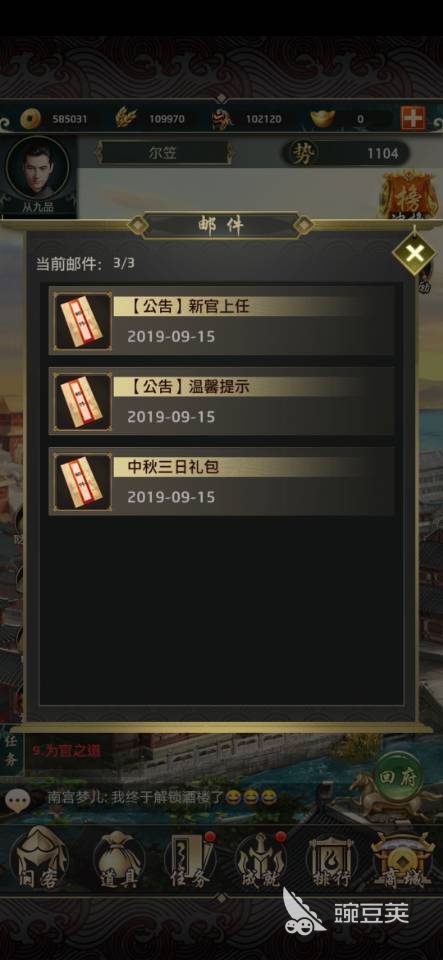
Task: Tap the gold ingot currency icon
Action: (x=322, y=118)
